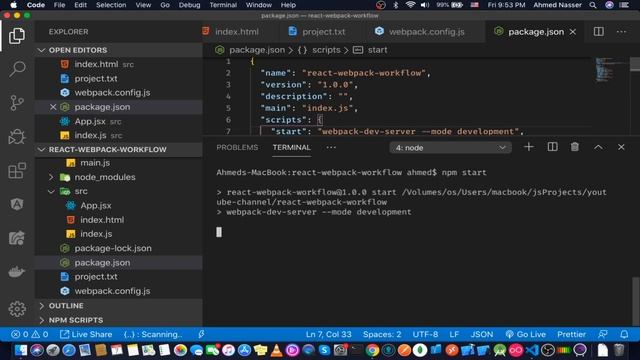
Task: Click the terminal vertical scrollbar
Action: pos(635,301)
